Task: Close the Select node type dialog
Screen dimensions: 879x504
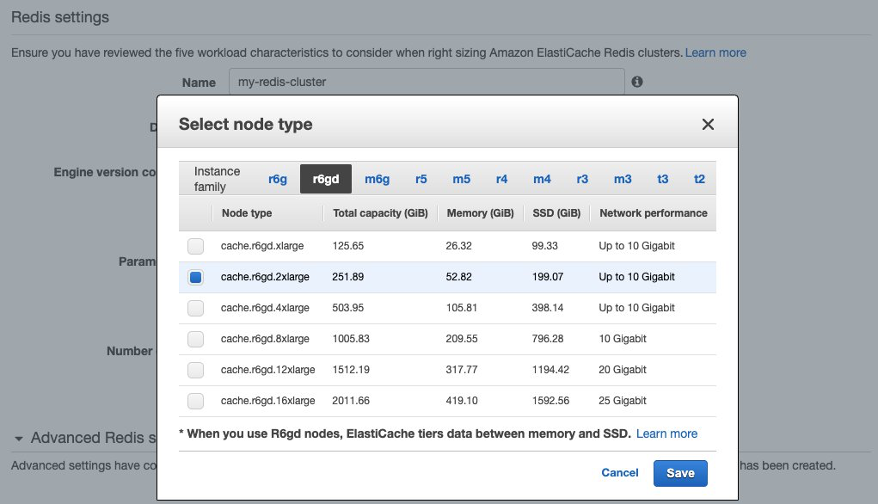Action: point(708,124)
